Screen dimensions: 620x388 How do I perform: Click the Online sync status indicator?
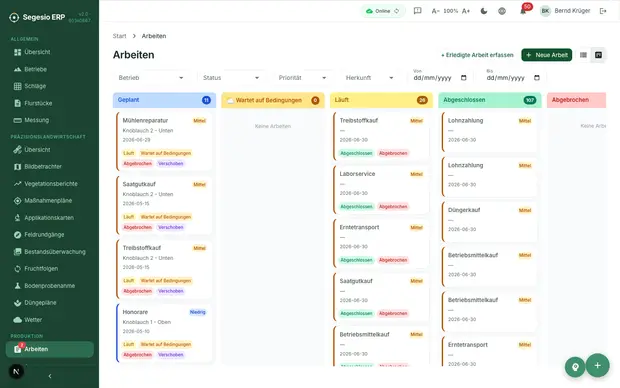coord(382,11)
